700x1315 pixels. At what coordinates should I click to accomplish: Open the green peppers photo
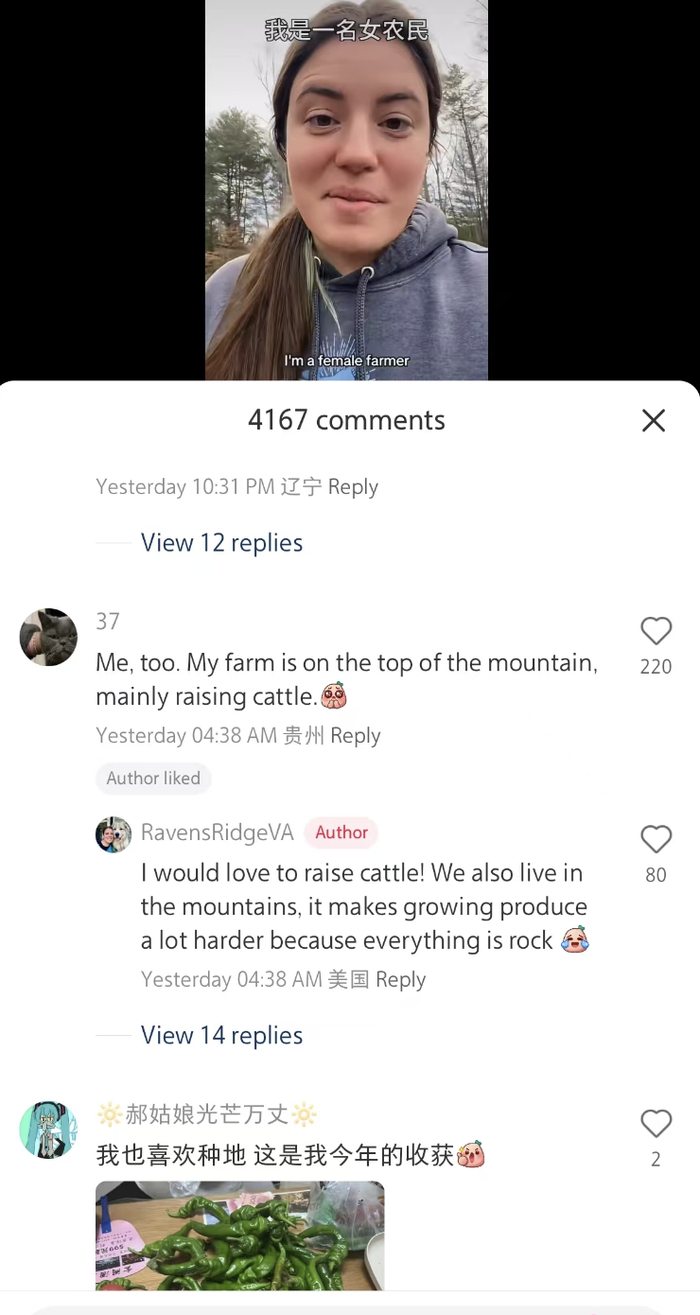(x=240, y=1236)
